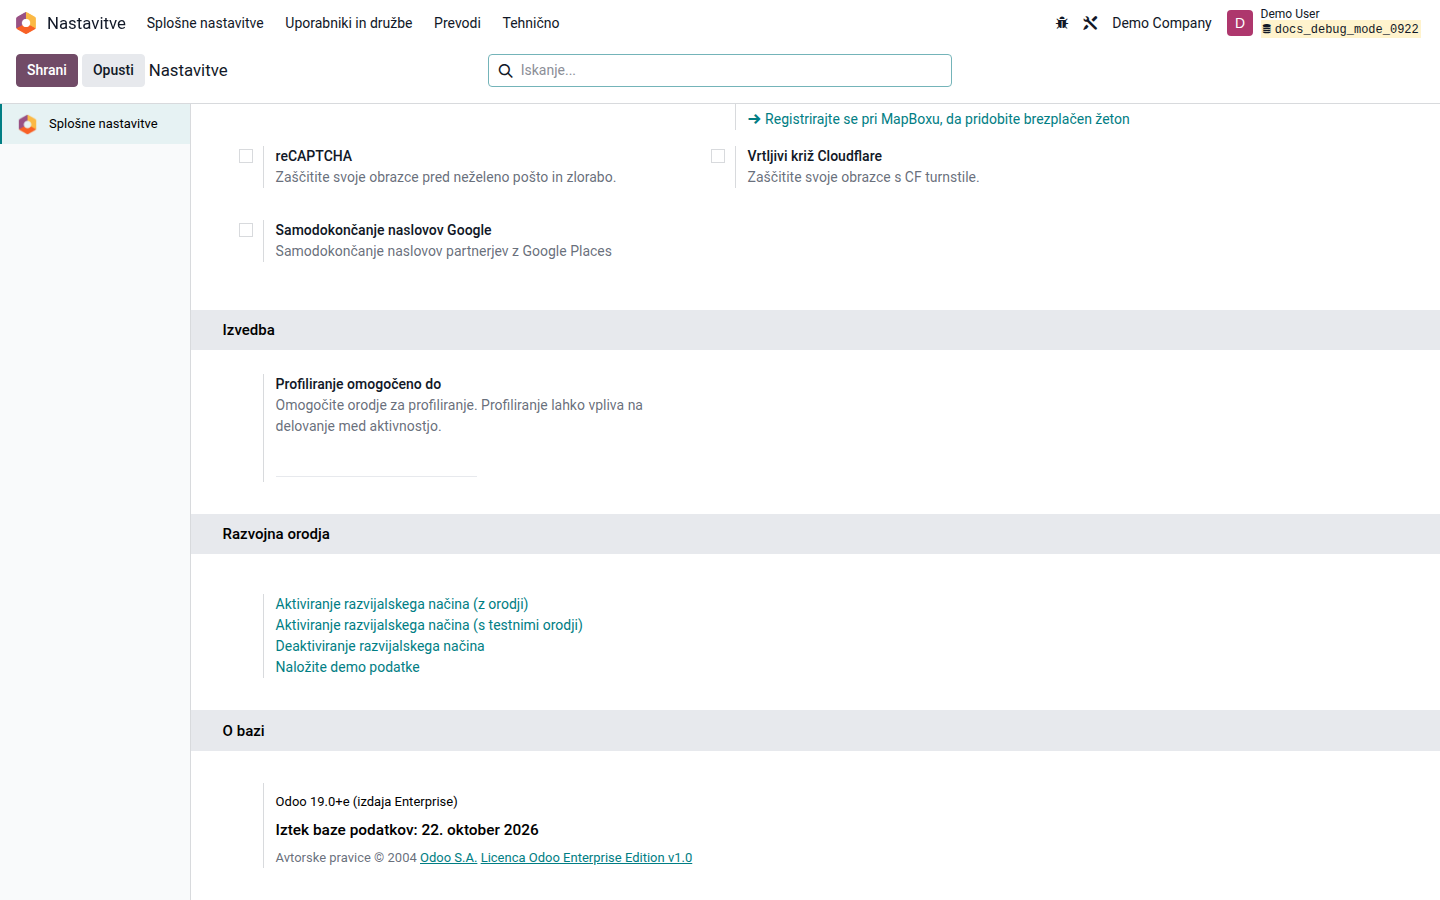Click the crossed tools icon in navbar
The image size is (1440, 900).
pyautogui.click(x=1090, y=23)
